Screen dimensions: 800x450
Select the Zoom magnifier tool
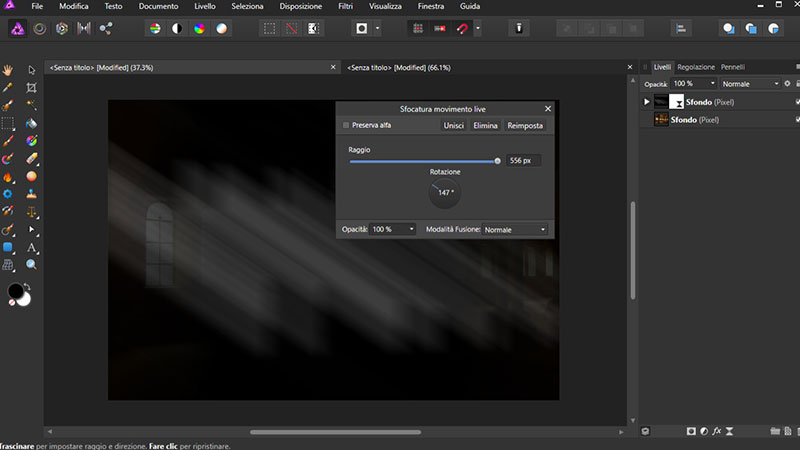[x=32, y=264]
